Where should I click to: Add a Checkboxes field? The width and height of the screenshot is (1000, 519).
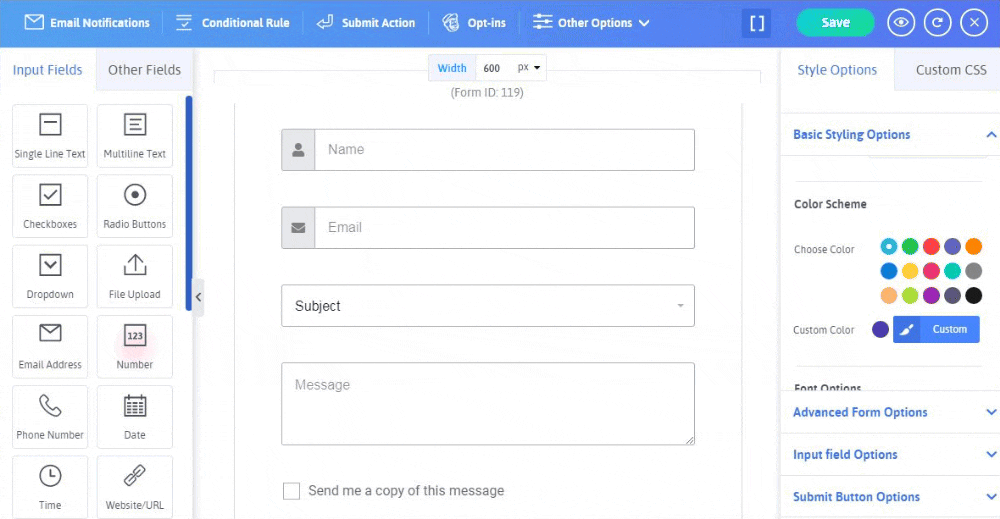(50, 206)
